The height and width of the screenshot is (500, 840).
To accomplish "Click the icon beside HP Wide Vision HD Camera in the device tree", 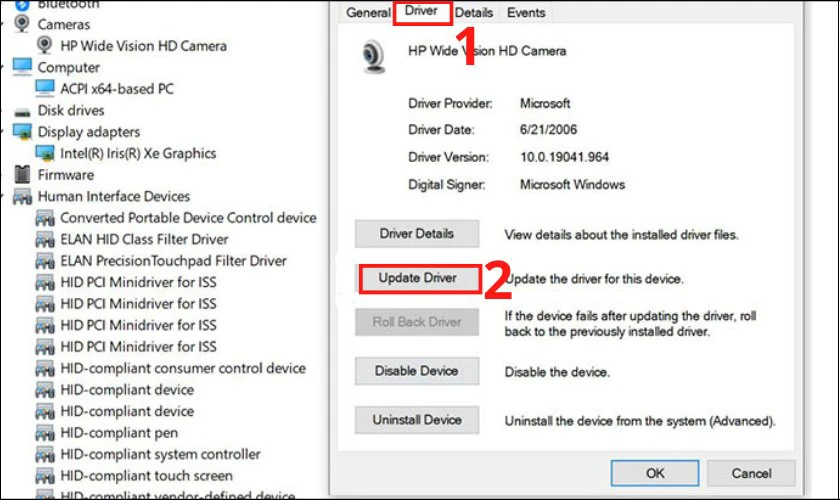I will click(x=44, y=46).
